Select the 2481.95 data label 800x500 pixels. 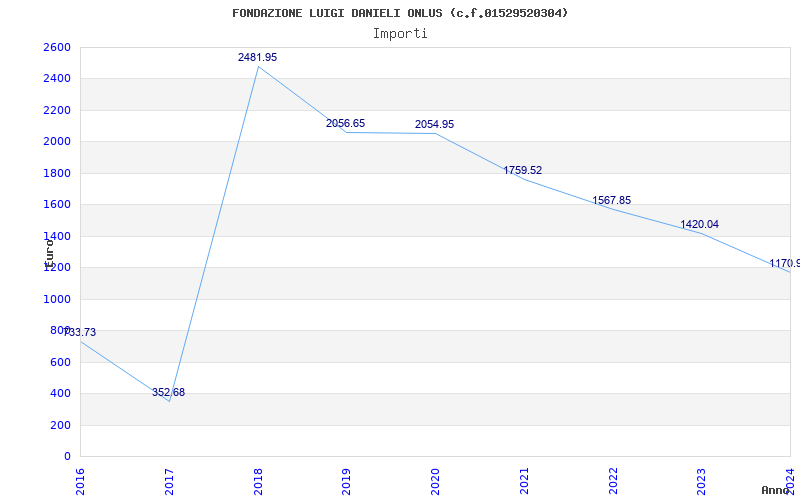(257, 58)
